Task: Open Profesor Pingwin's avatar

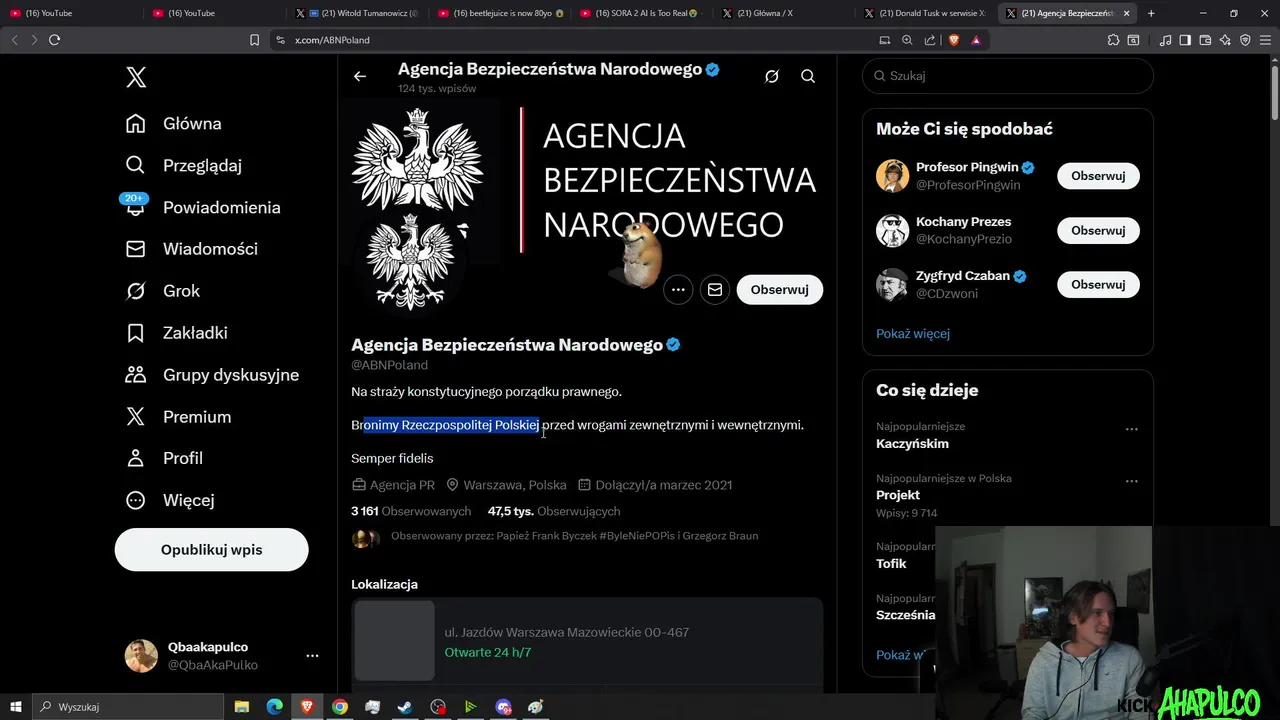Action: point(892,176)
